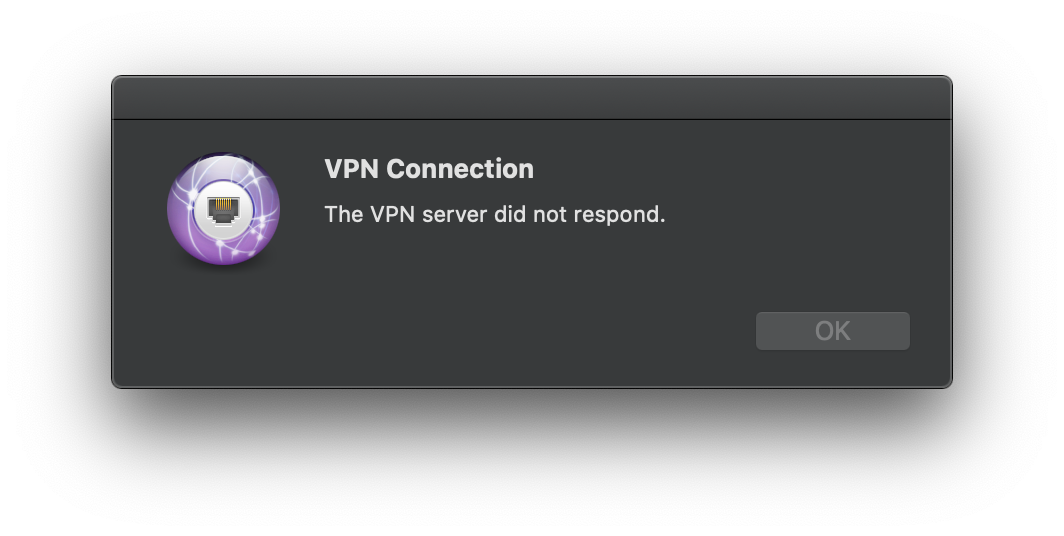
Task: Click the Ethernet port symbol inside the icon
Action: click(x=223, y=209)
